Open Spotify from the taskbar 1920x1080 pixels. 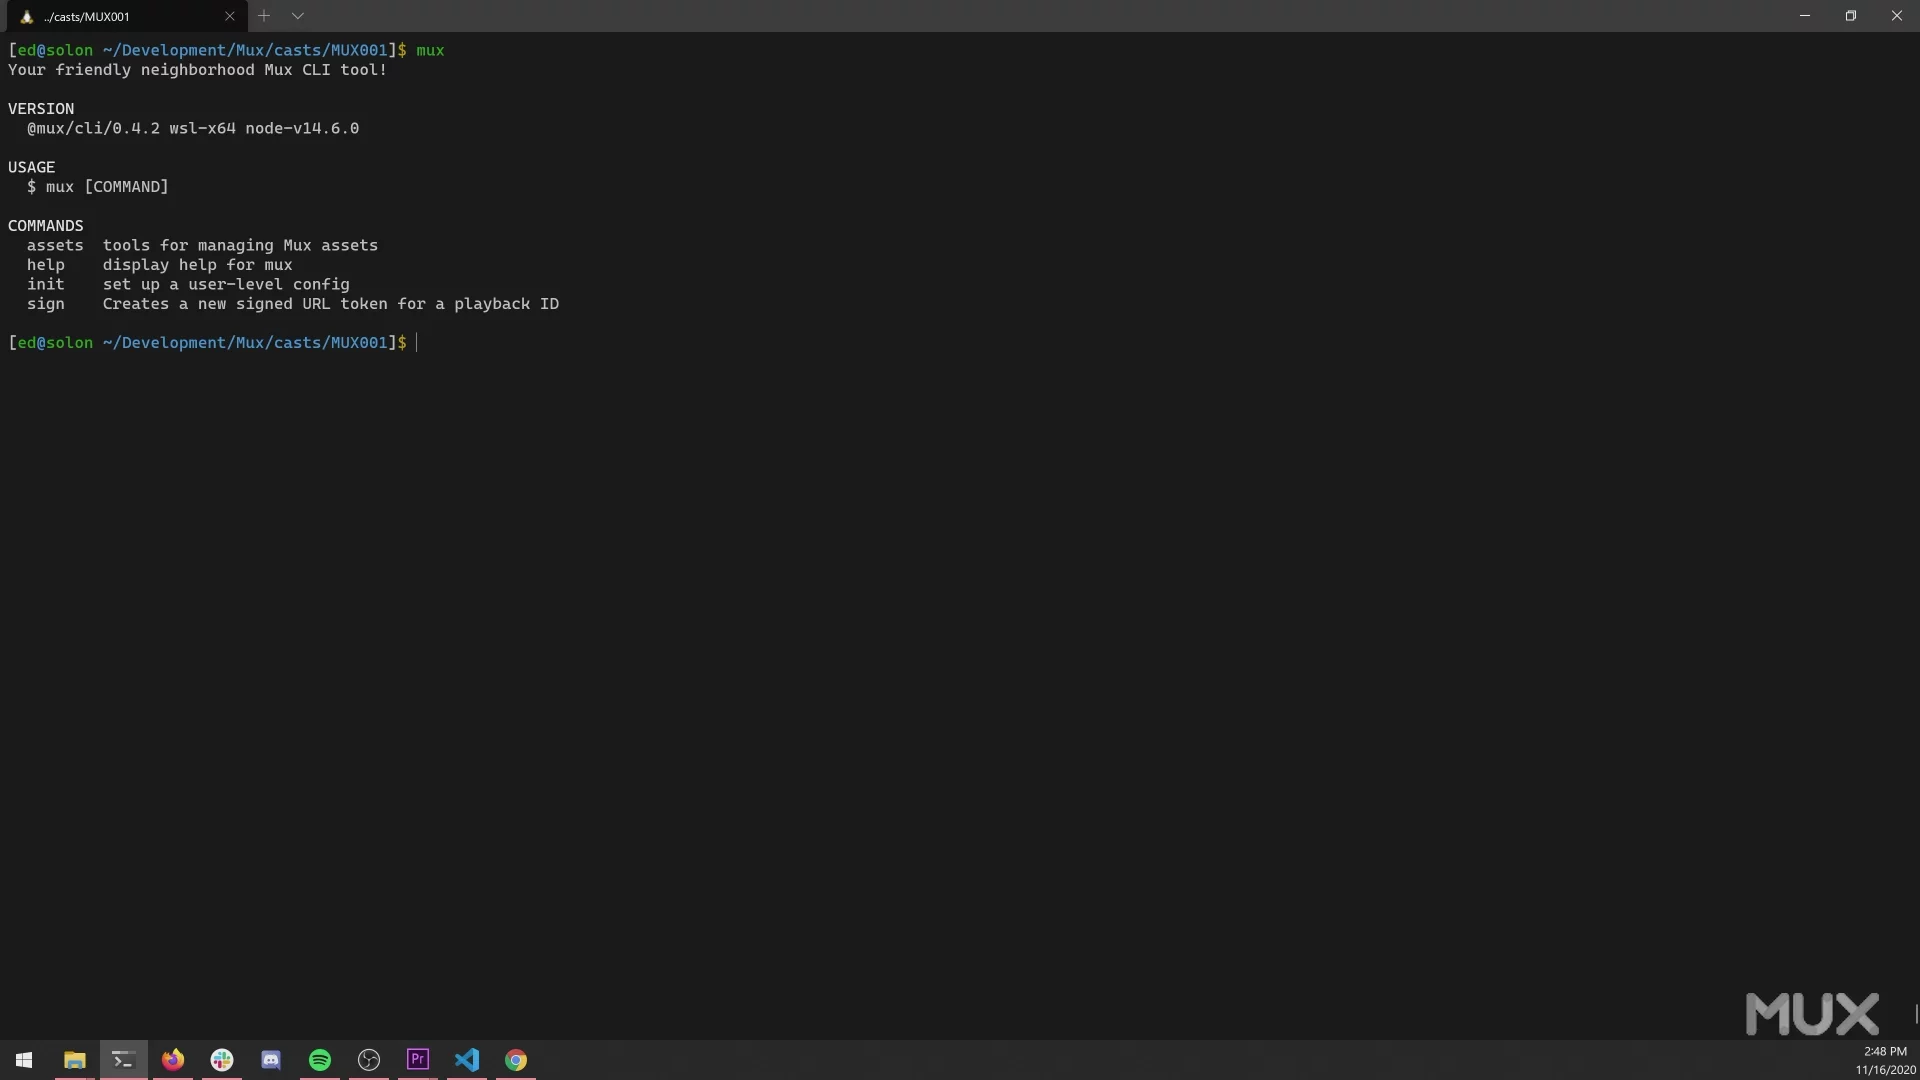coord(320,1060)
